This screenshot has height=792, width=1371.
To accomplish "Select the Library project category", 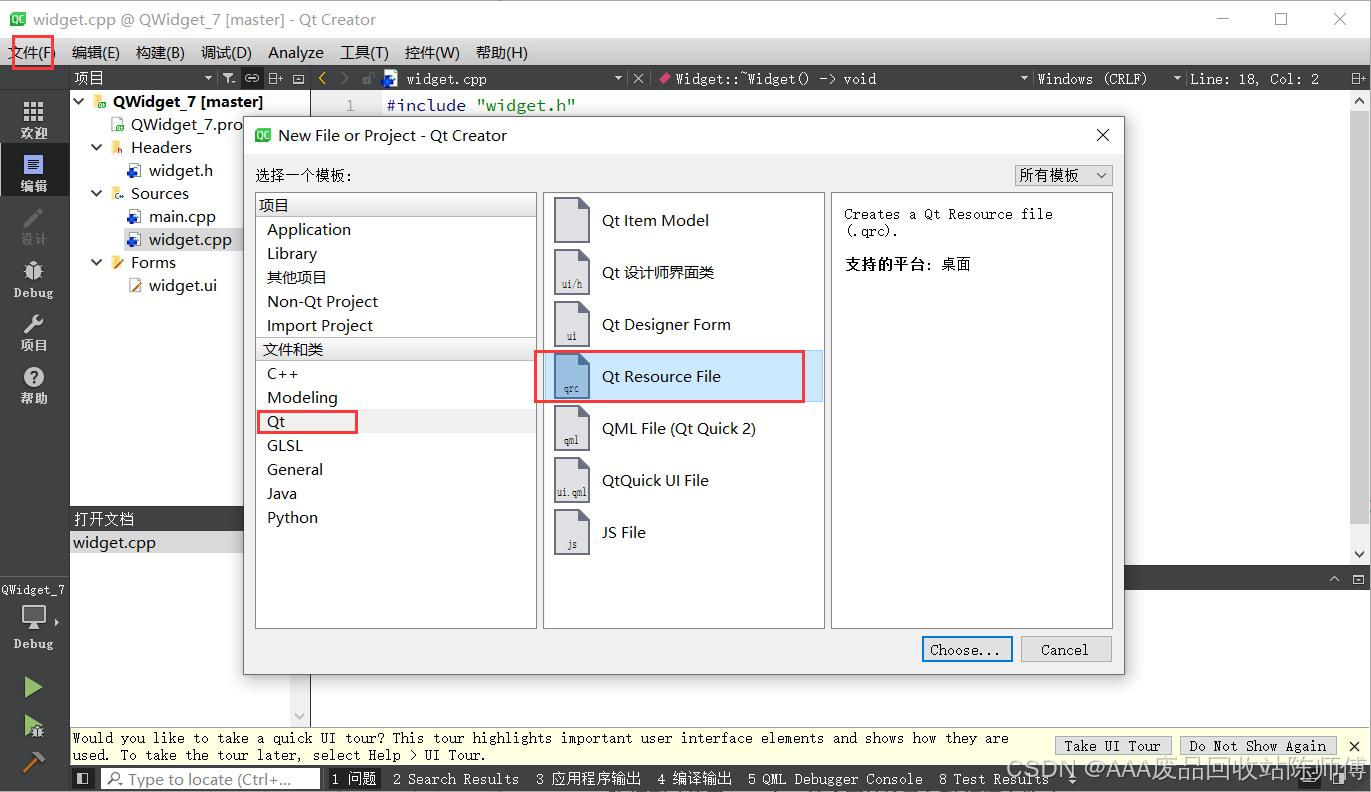I will (x=396, y=253).
